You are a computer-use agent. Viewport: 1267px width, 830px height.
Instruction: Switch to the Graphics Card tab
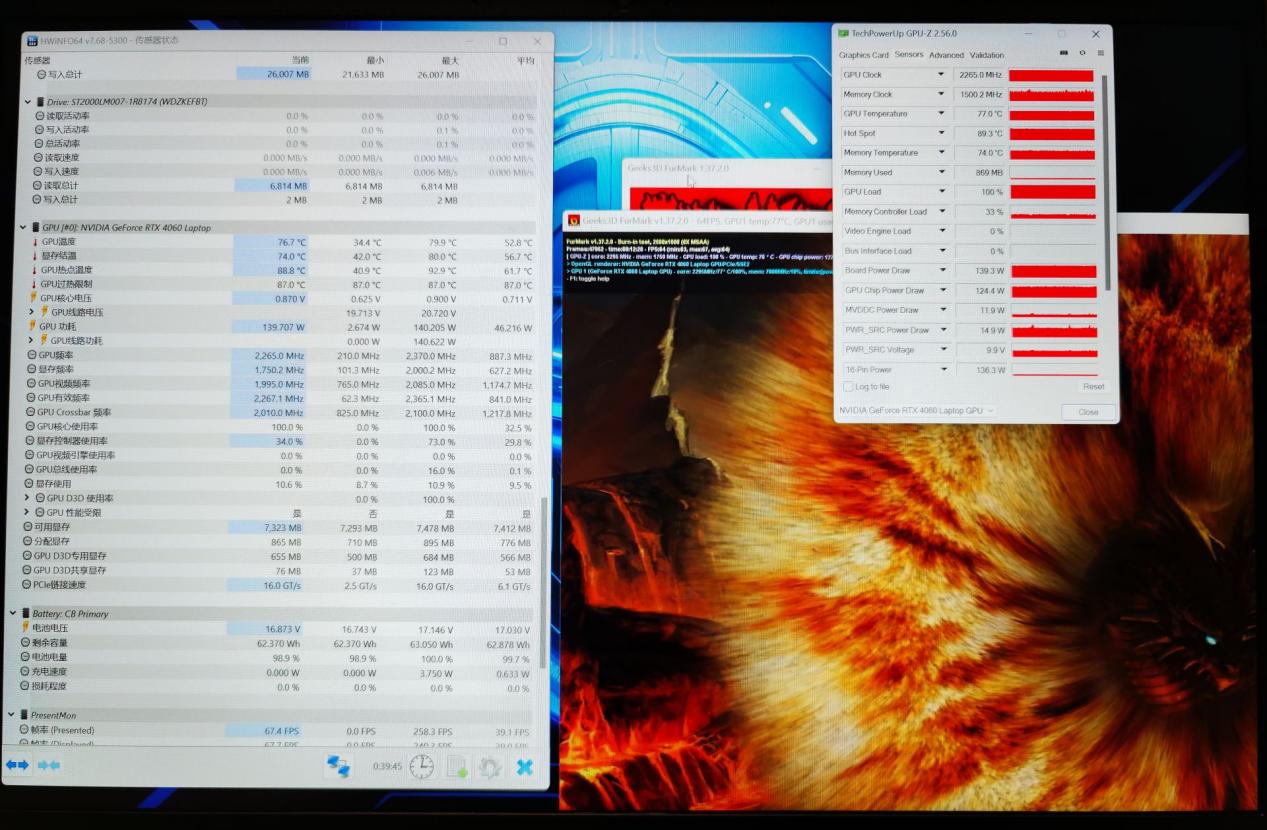tap(863, 55)
